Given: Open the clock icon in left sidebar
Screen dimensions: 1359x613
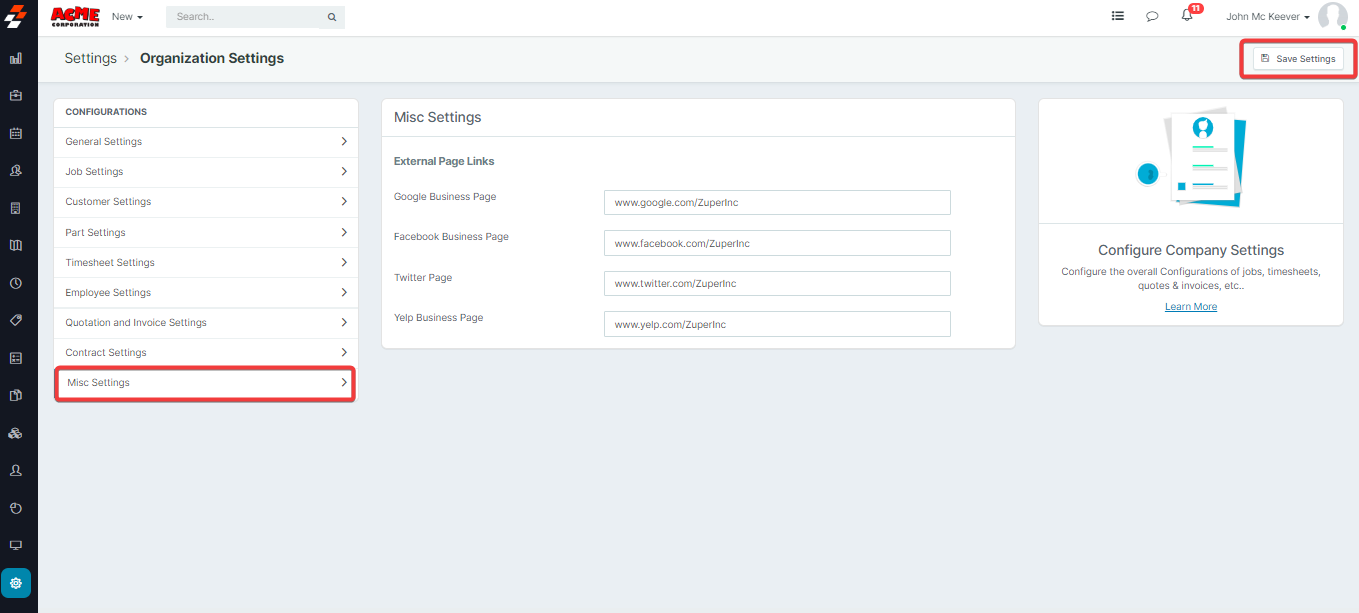Looking at the screenshot, I should [x=16, y=283].
